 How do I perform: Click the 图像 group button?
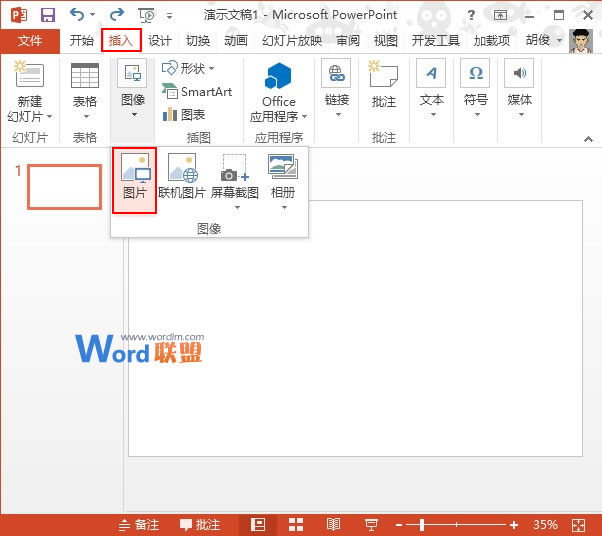click(x=133, y=89)
